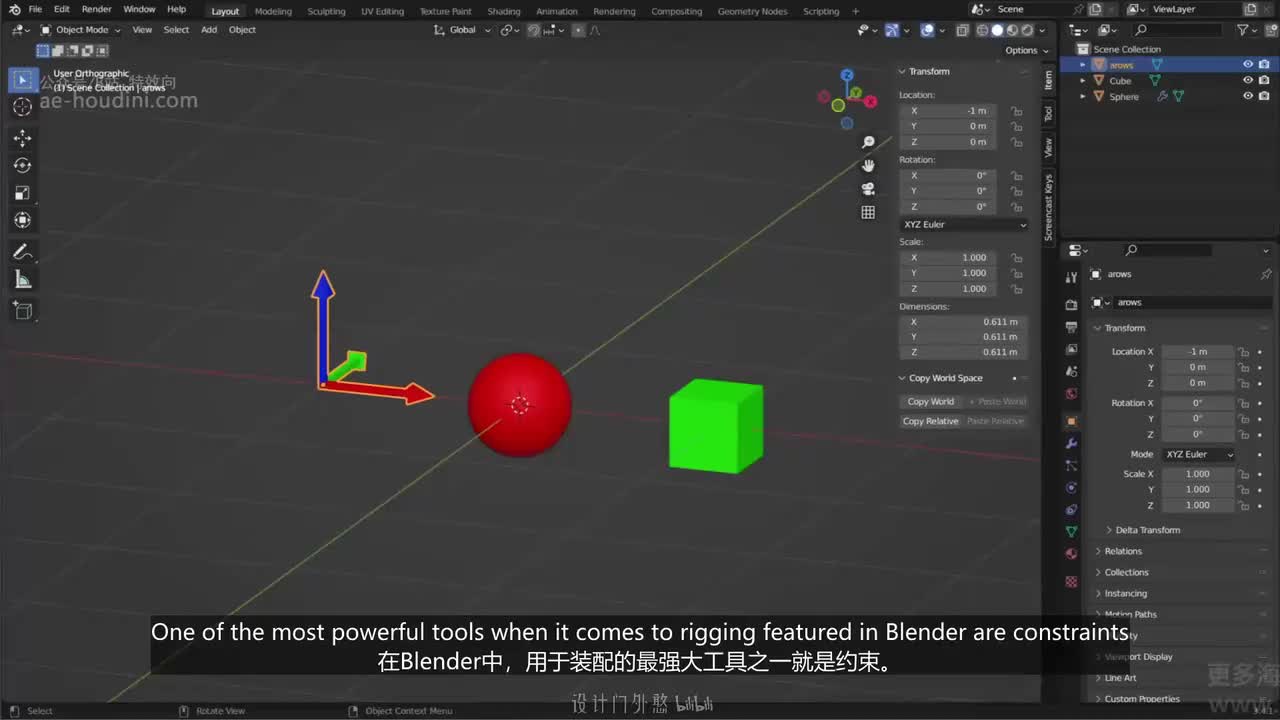Switch to the Geometry Nodes workspace tab
1280x720 pixels.
752,11
